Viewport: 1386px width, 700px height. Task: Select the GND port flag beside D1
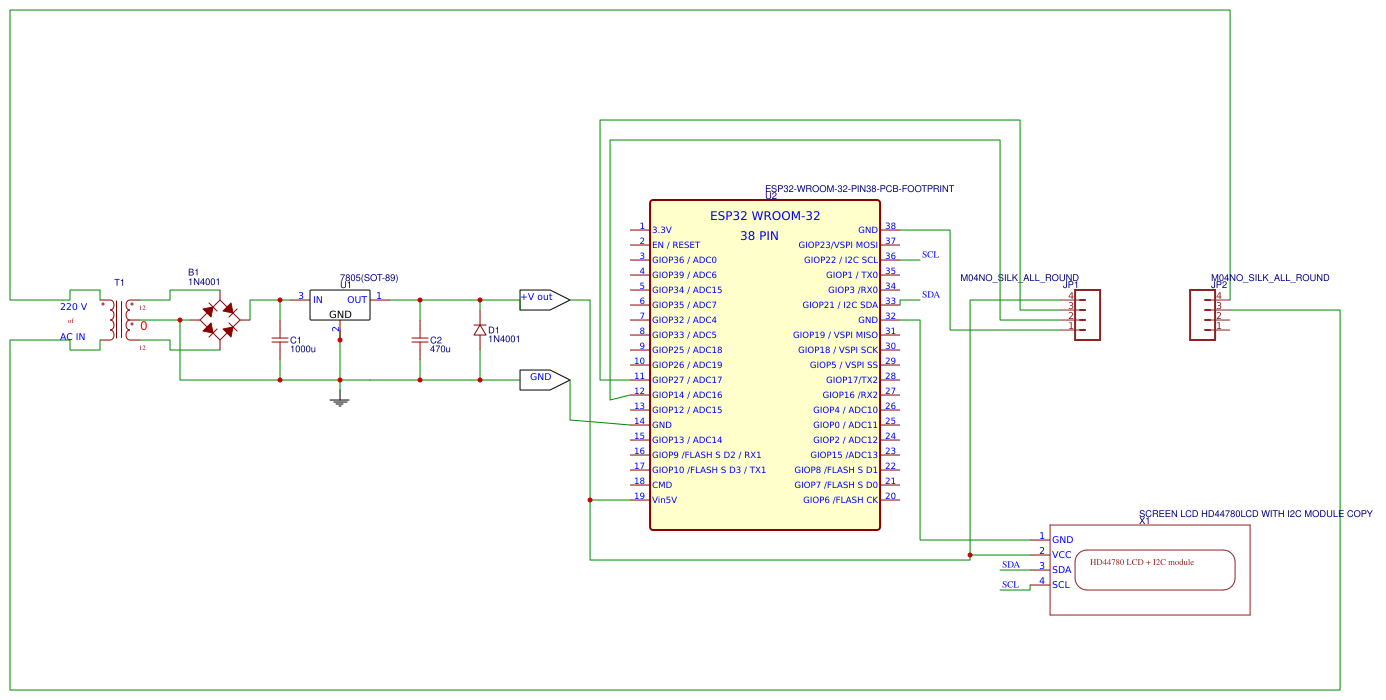pyautogui.click(x=545, y=379)
